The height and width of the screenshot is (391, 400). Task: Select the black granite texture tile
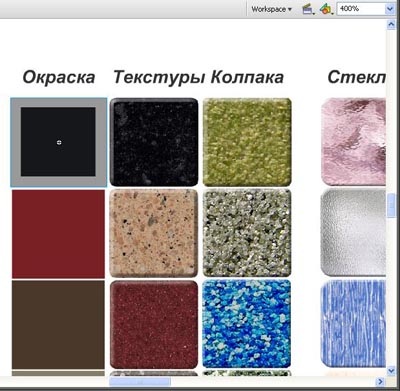coord(154,142)
